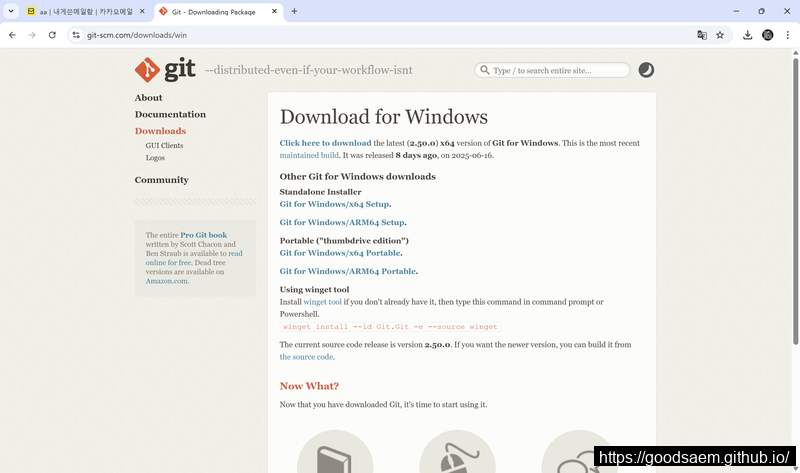Click the book icon circle
Viewport: 800px width, 473px height.
pyautogui.click(x=335, y=452)
